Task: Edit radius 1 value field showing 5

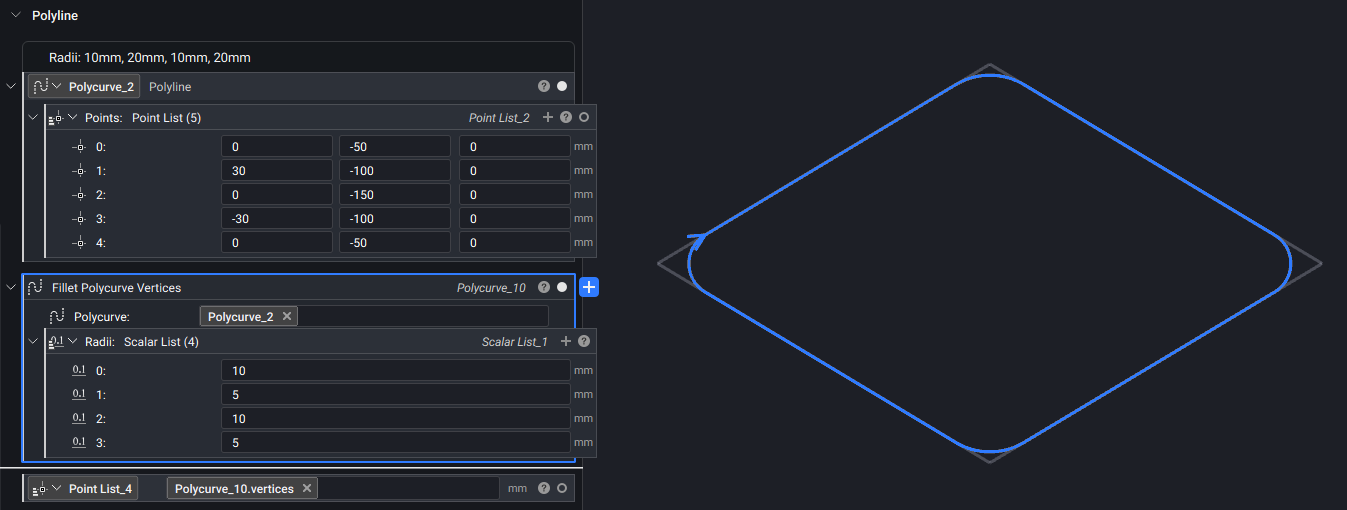Action: 396,395
